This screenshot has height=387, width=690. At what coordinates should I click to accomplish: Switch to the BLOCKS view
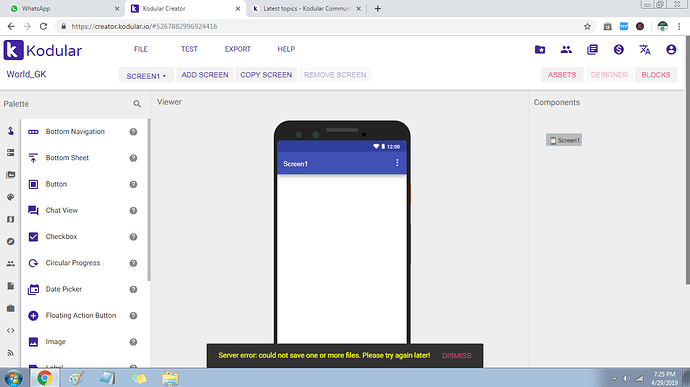(656, 75)
